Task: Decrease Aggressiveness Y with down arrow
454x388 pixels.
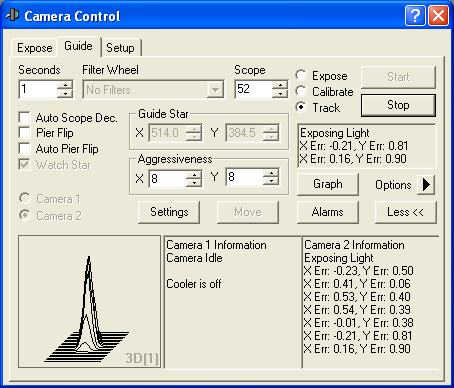Action: 271,181
